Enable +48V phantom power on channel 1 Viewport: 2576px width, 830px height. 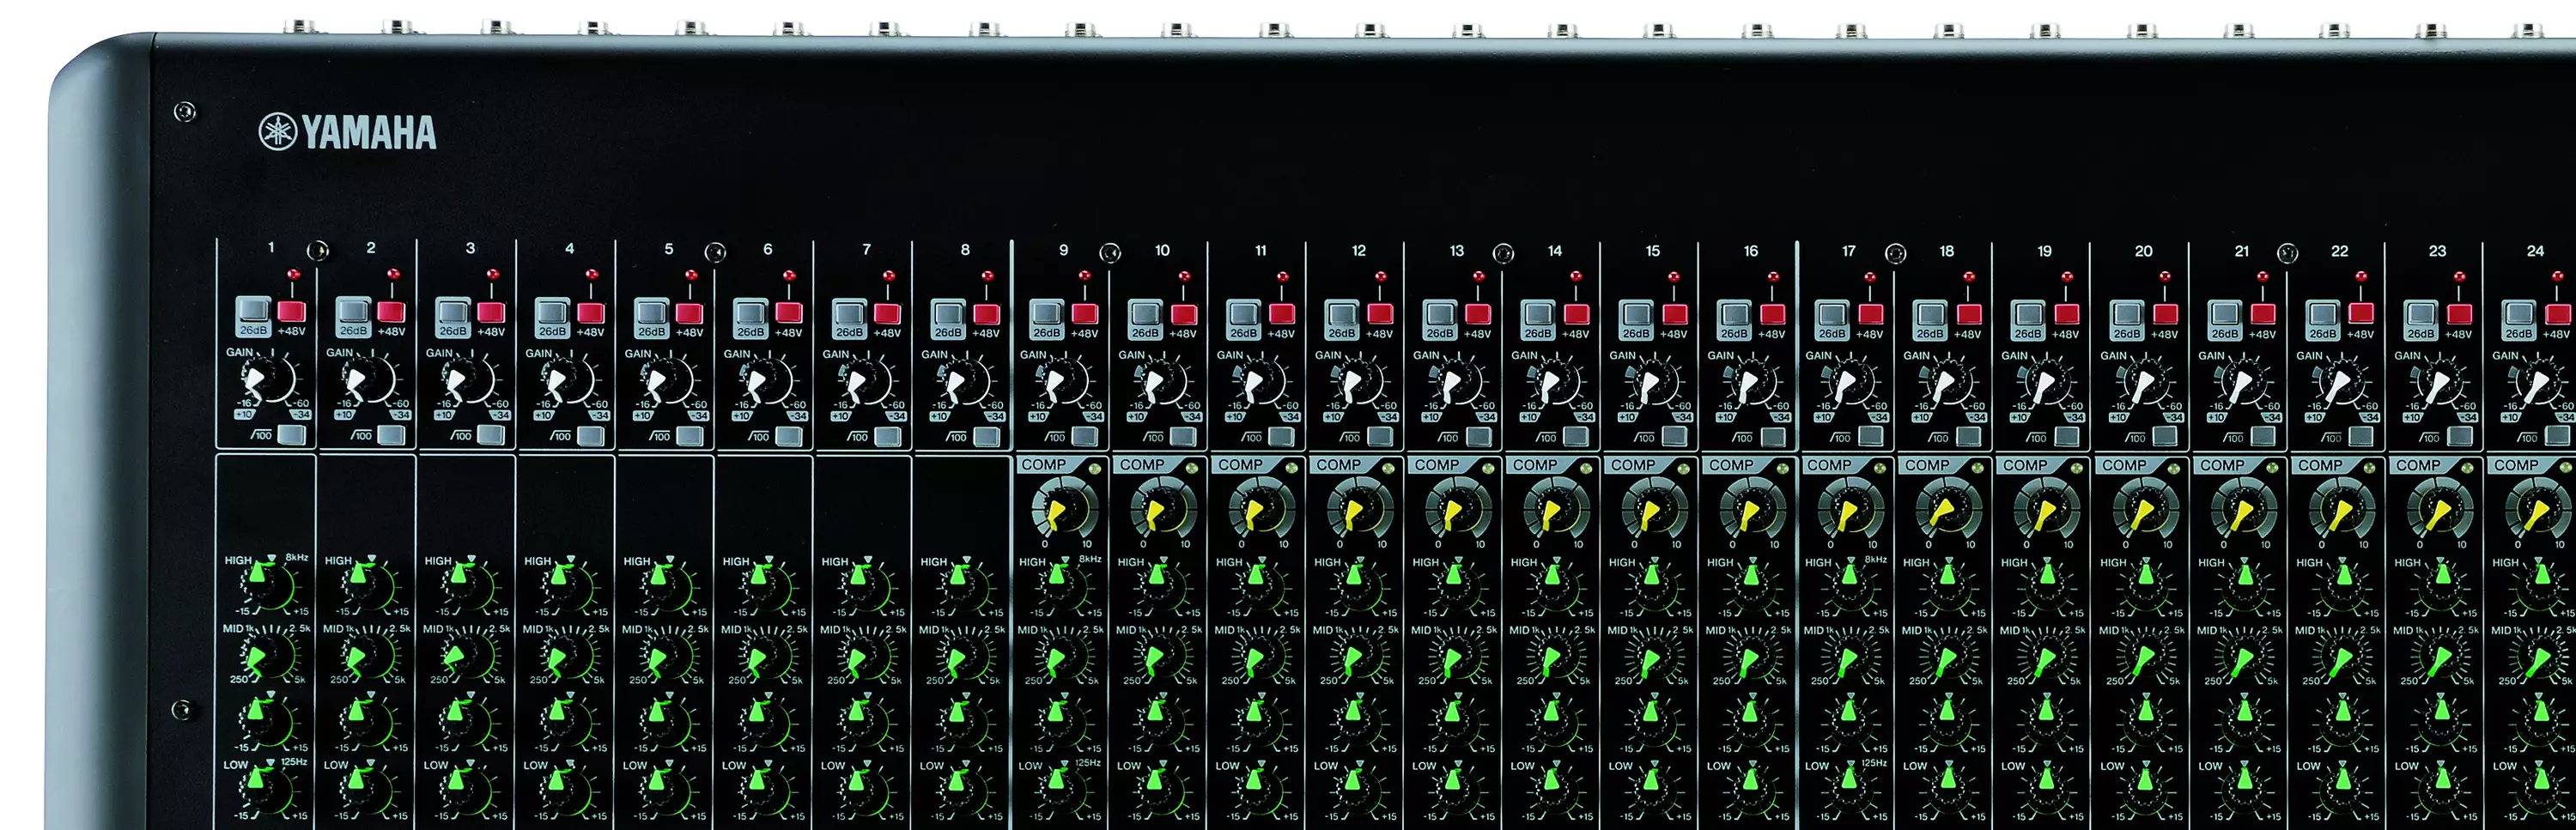[291, 310]
